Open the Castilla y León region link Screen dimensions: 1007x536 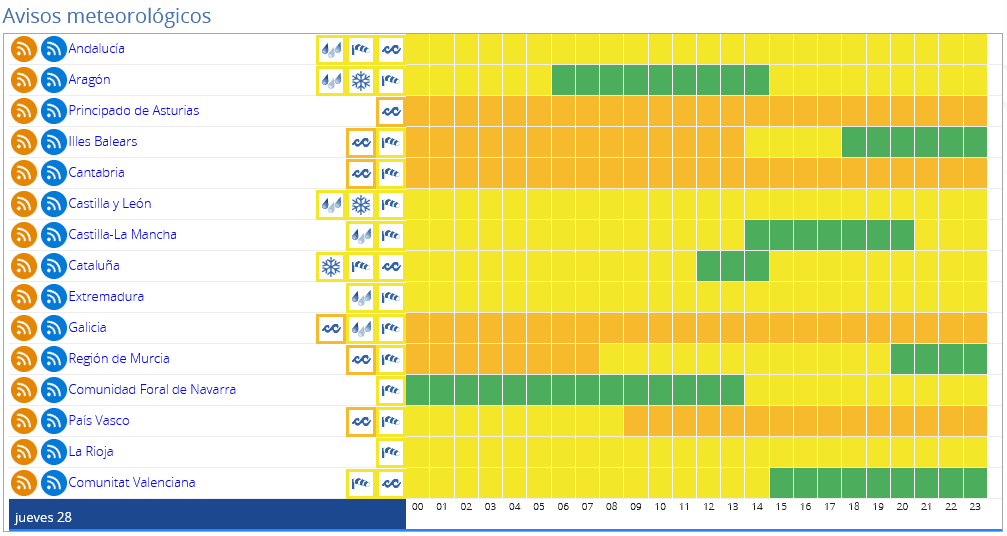(x=110, y=204)
